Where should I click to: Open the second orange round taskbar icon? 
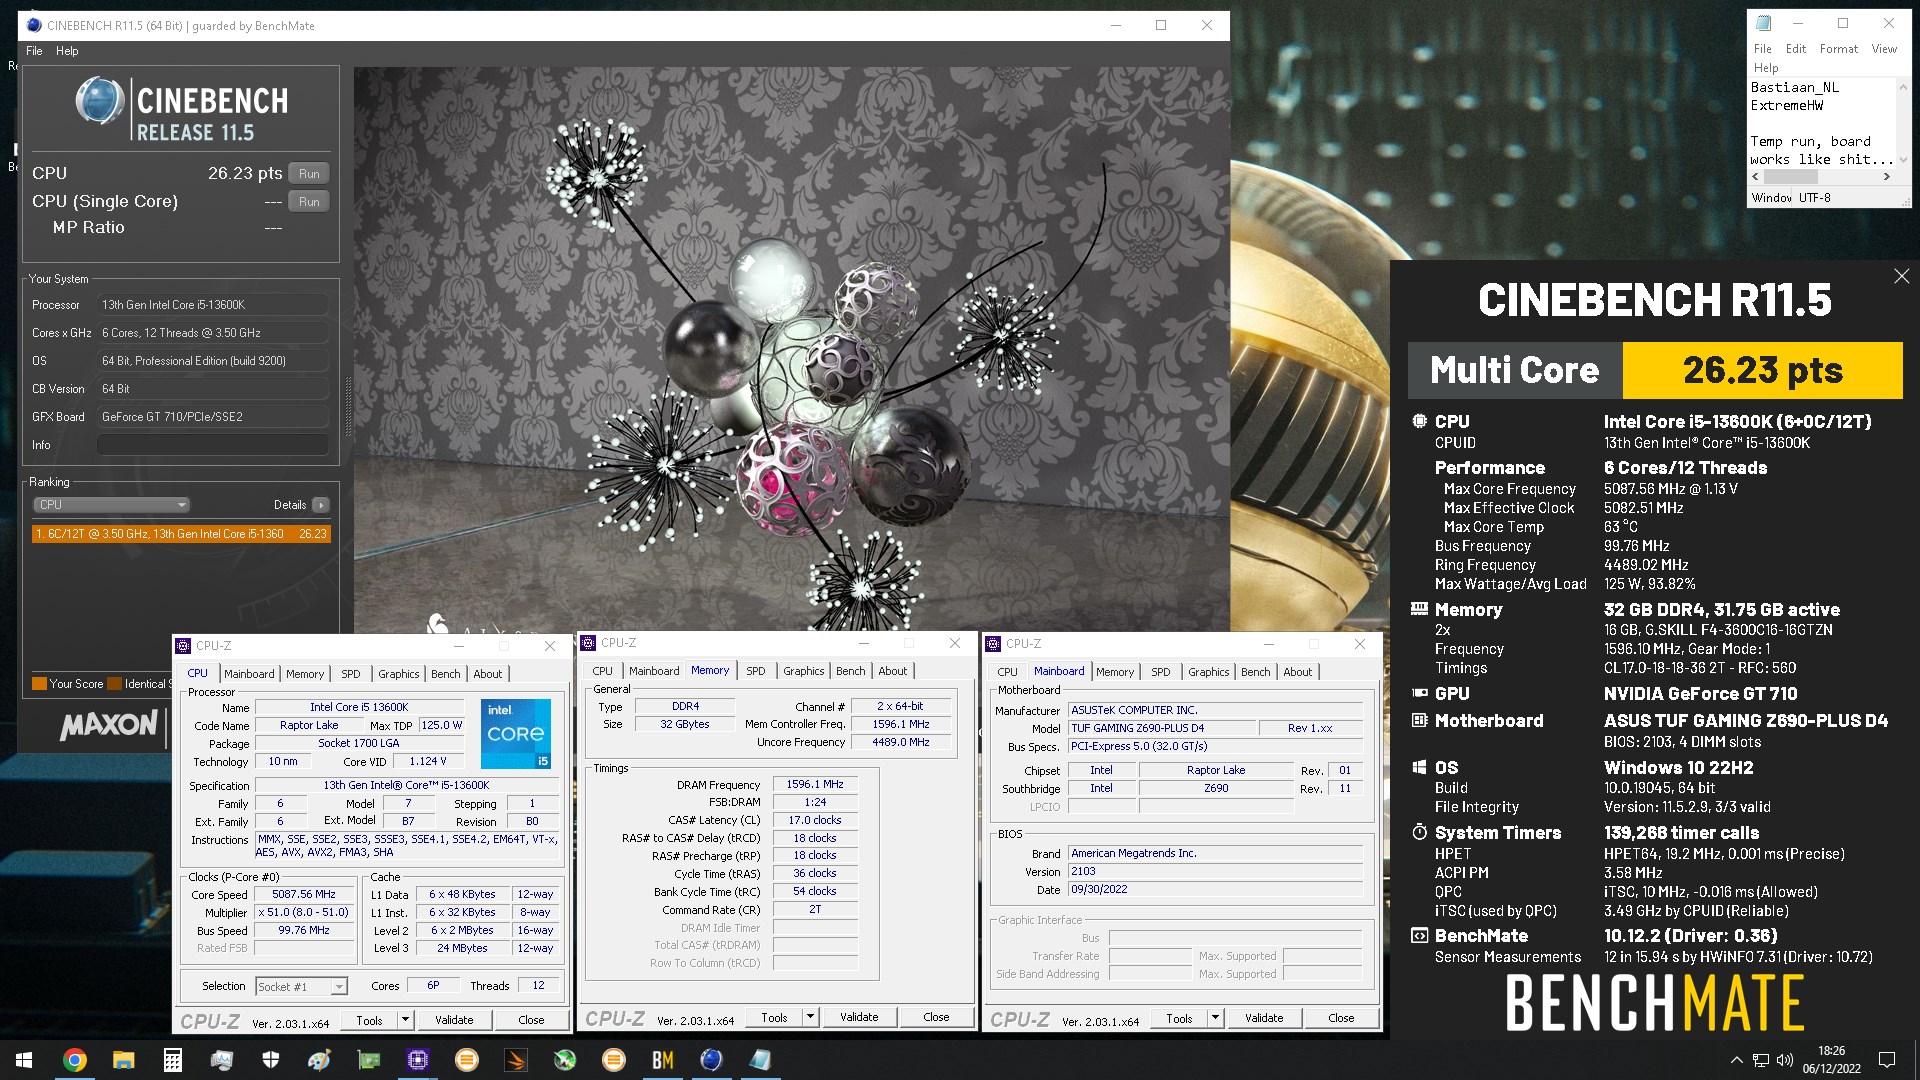pyautogui.click(x=613, y=1060)
